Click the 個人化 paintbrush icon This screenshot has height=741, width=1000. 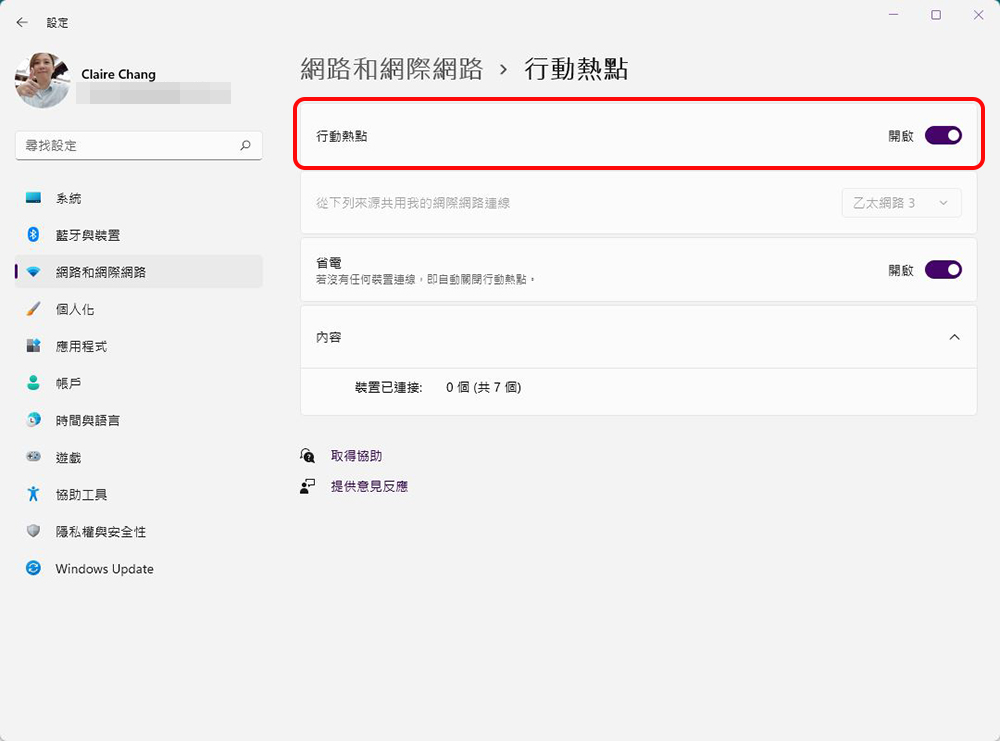[34, 309]
